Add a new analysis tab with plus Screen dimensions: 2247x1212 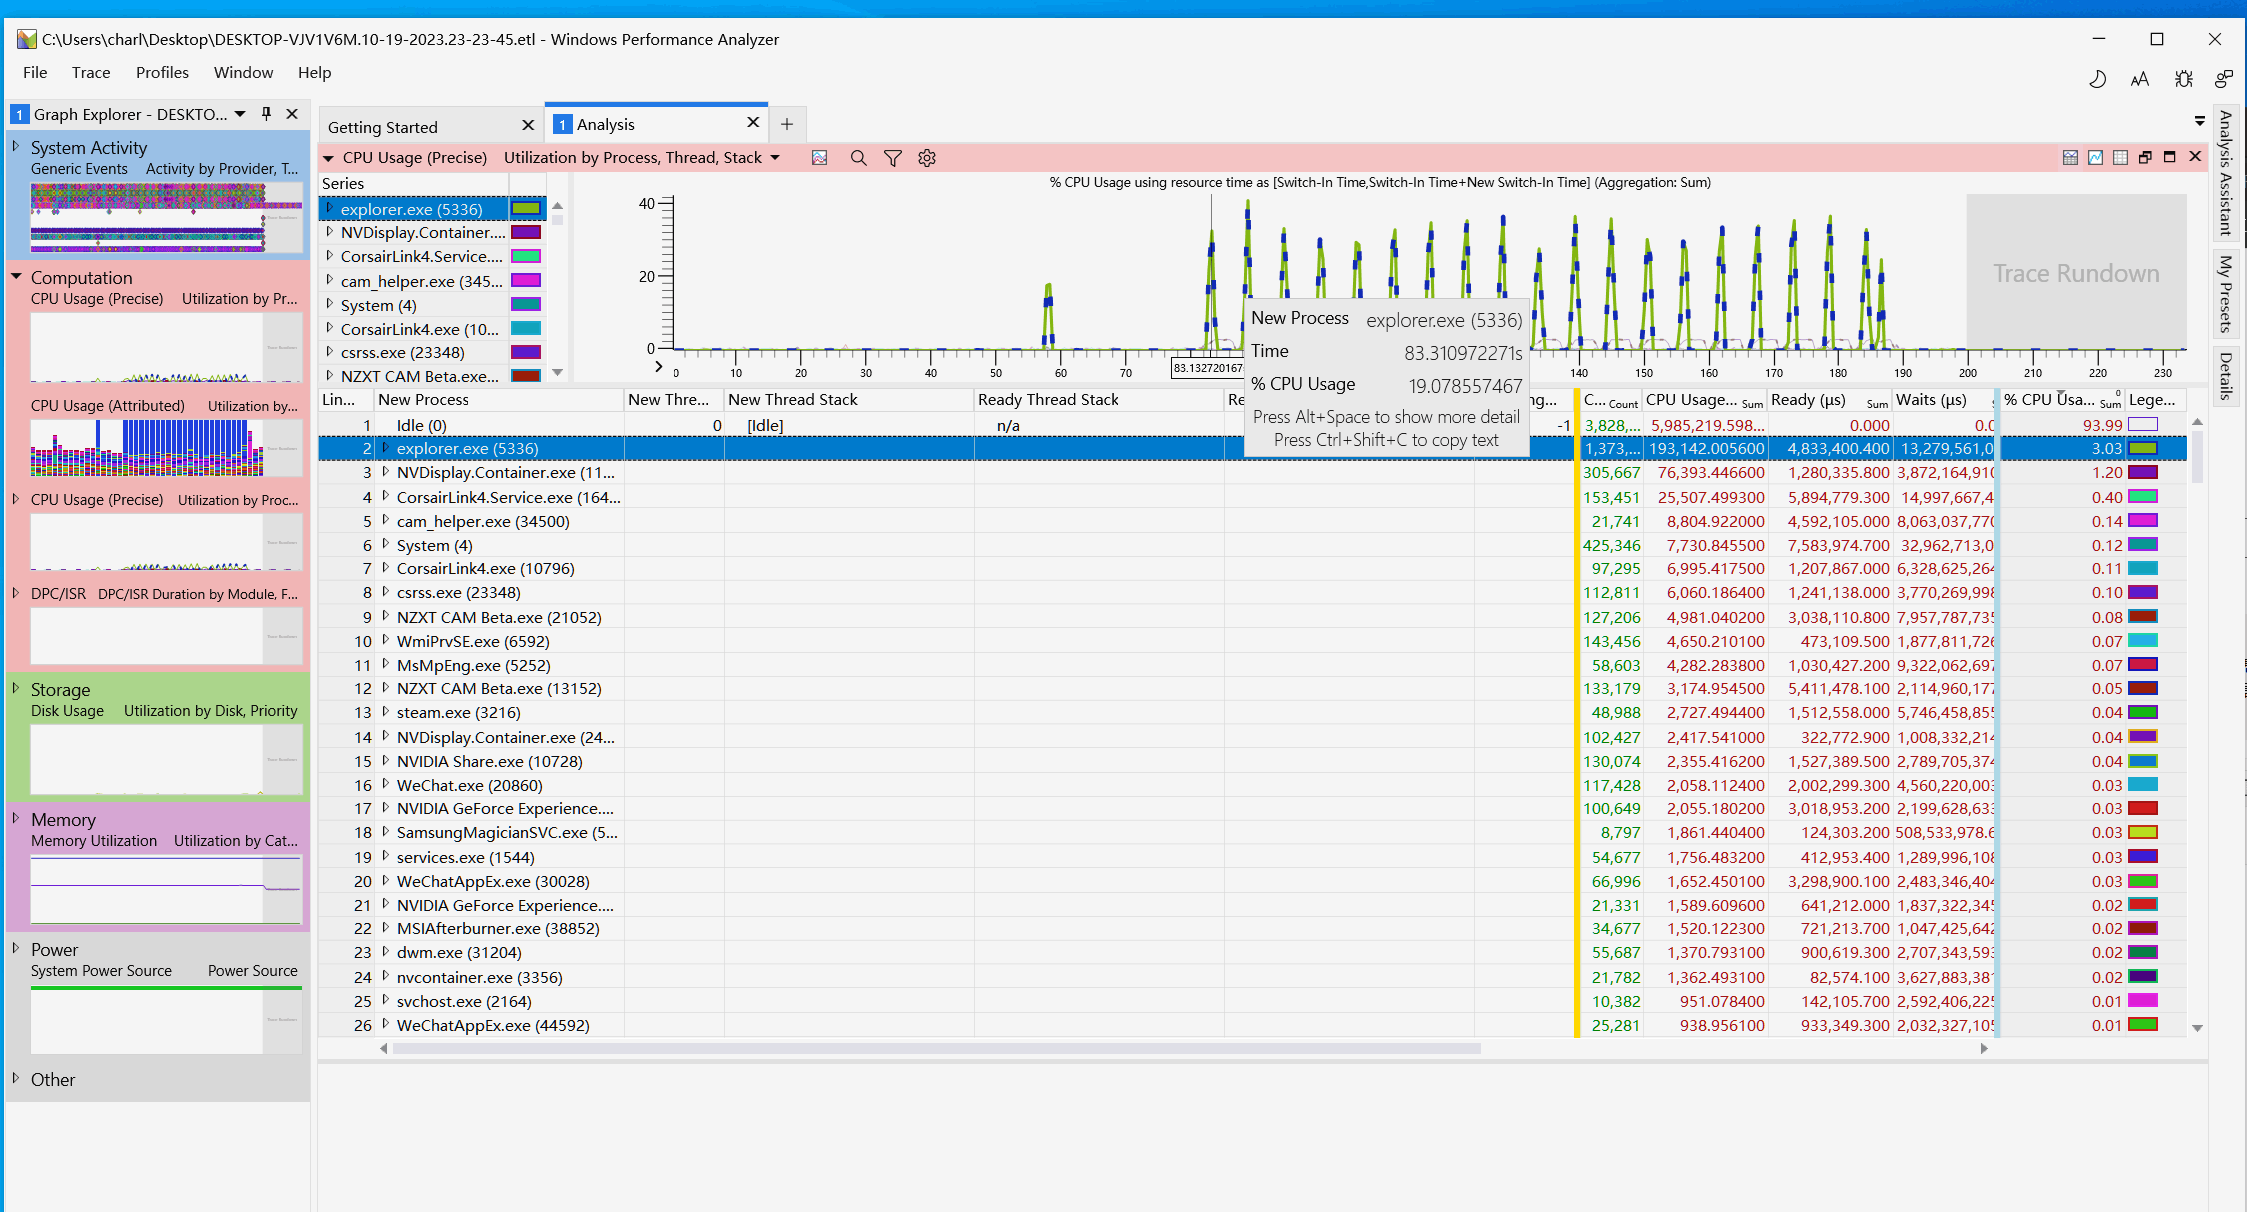click(787, 124)
